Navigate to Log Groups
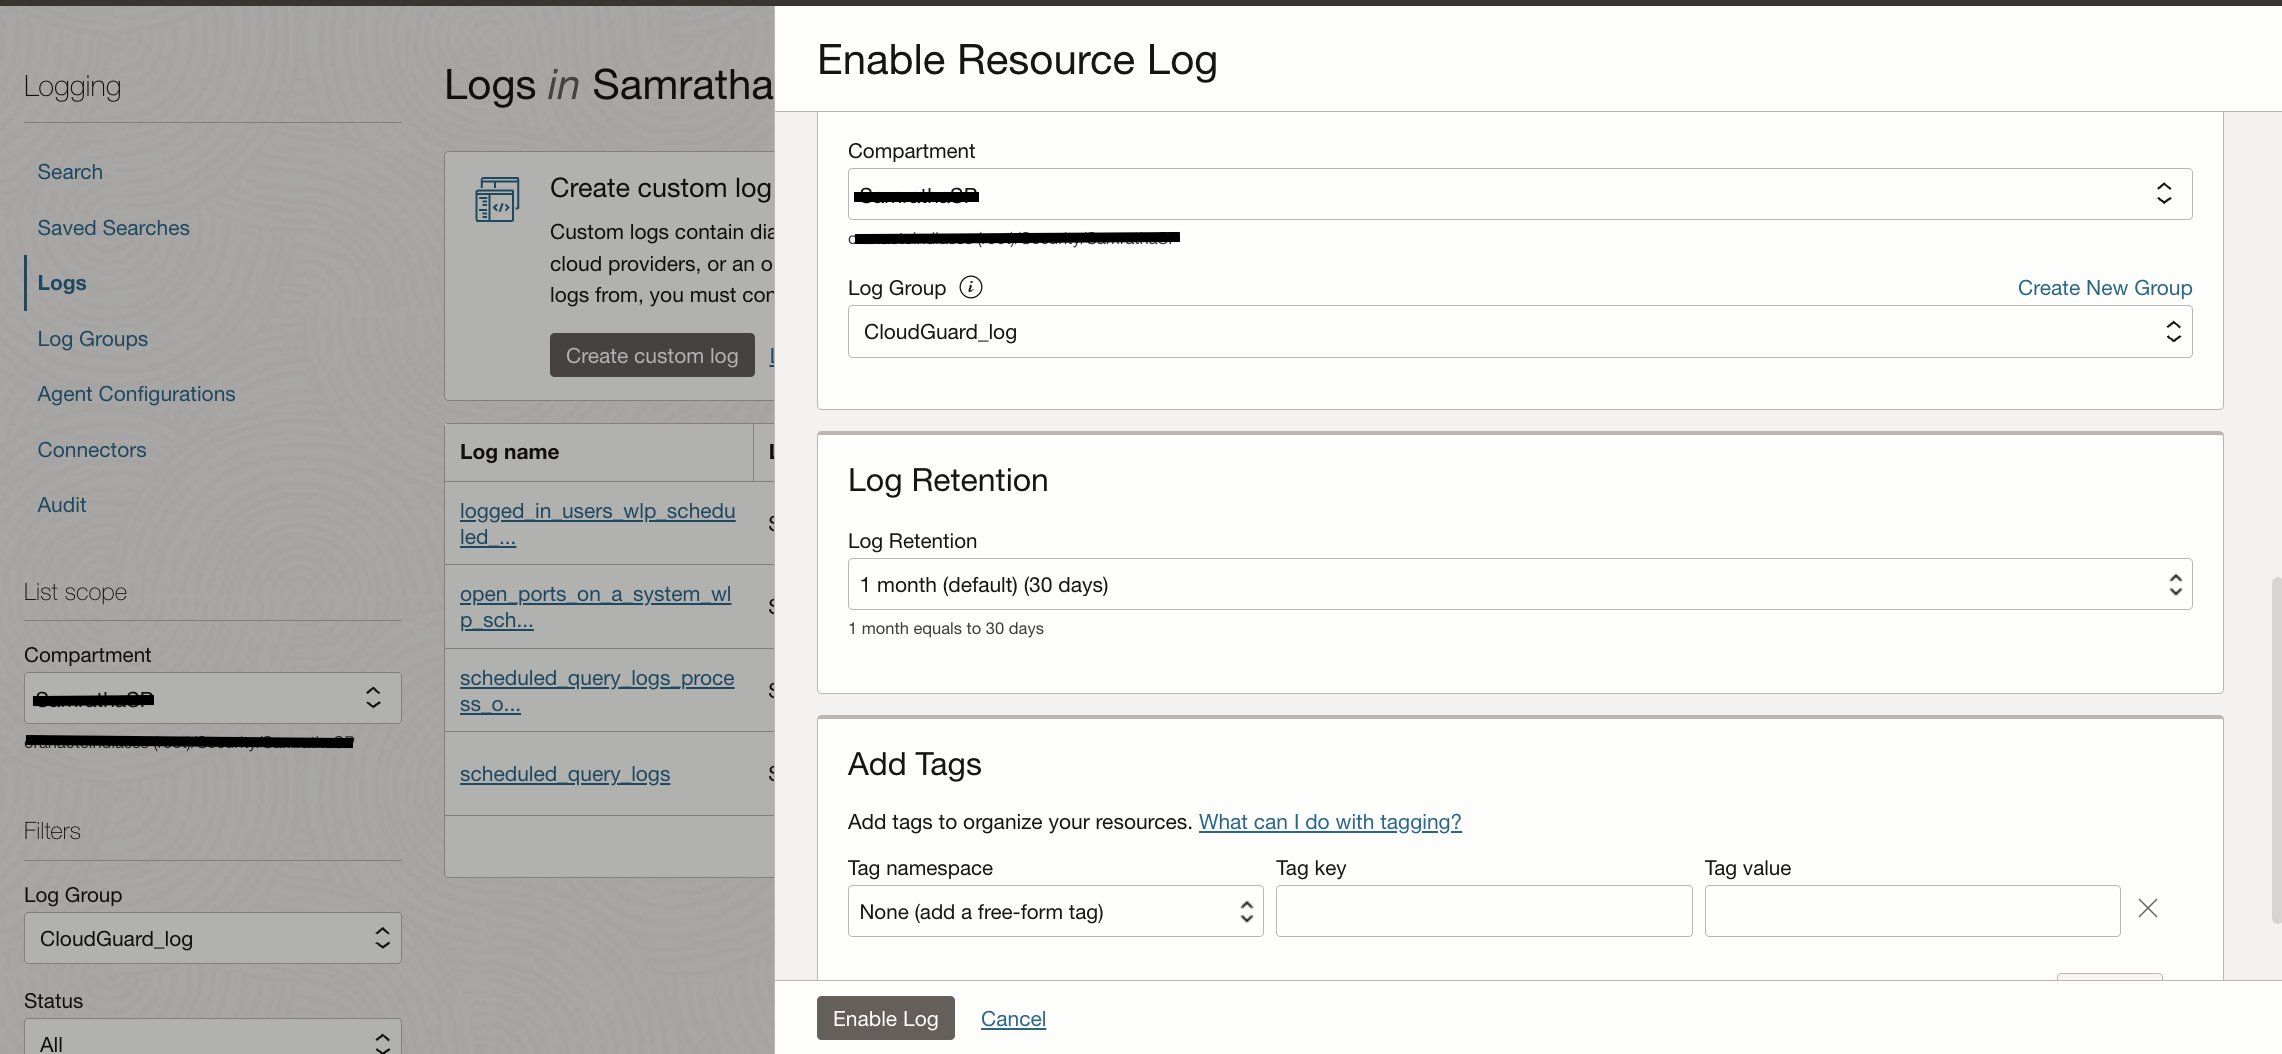Image resolution: width=2282 pixels, height=1054 pixels. tap(92, 339)
